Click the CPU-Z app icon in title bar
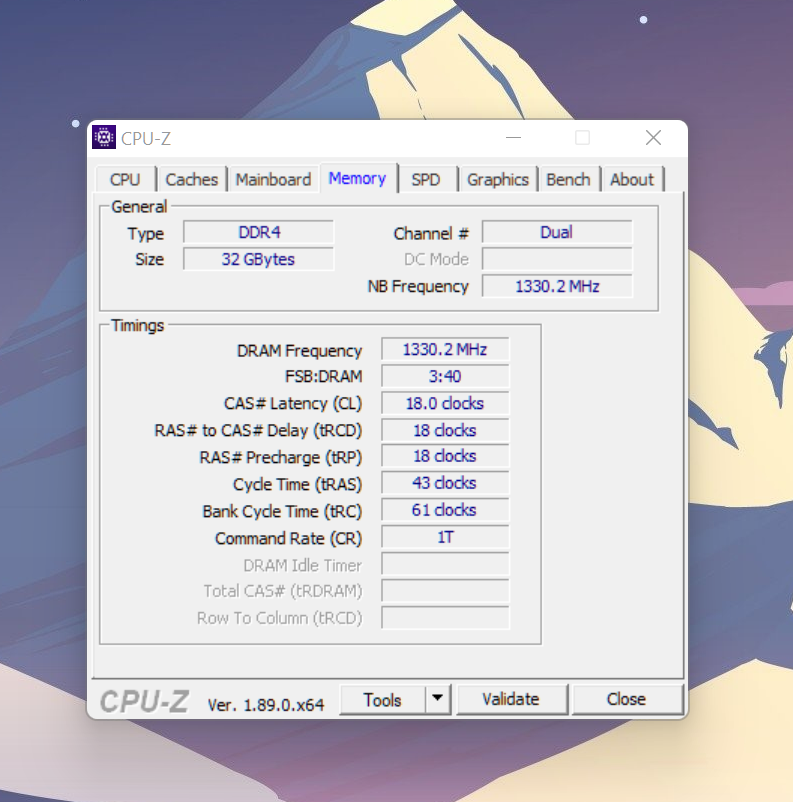The width and height of the screenshot is (793, 802). (x=104, y=137)
